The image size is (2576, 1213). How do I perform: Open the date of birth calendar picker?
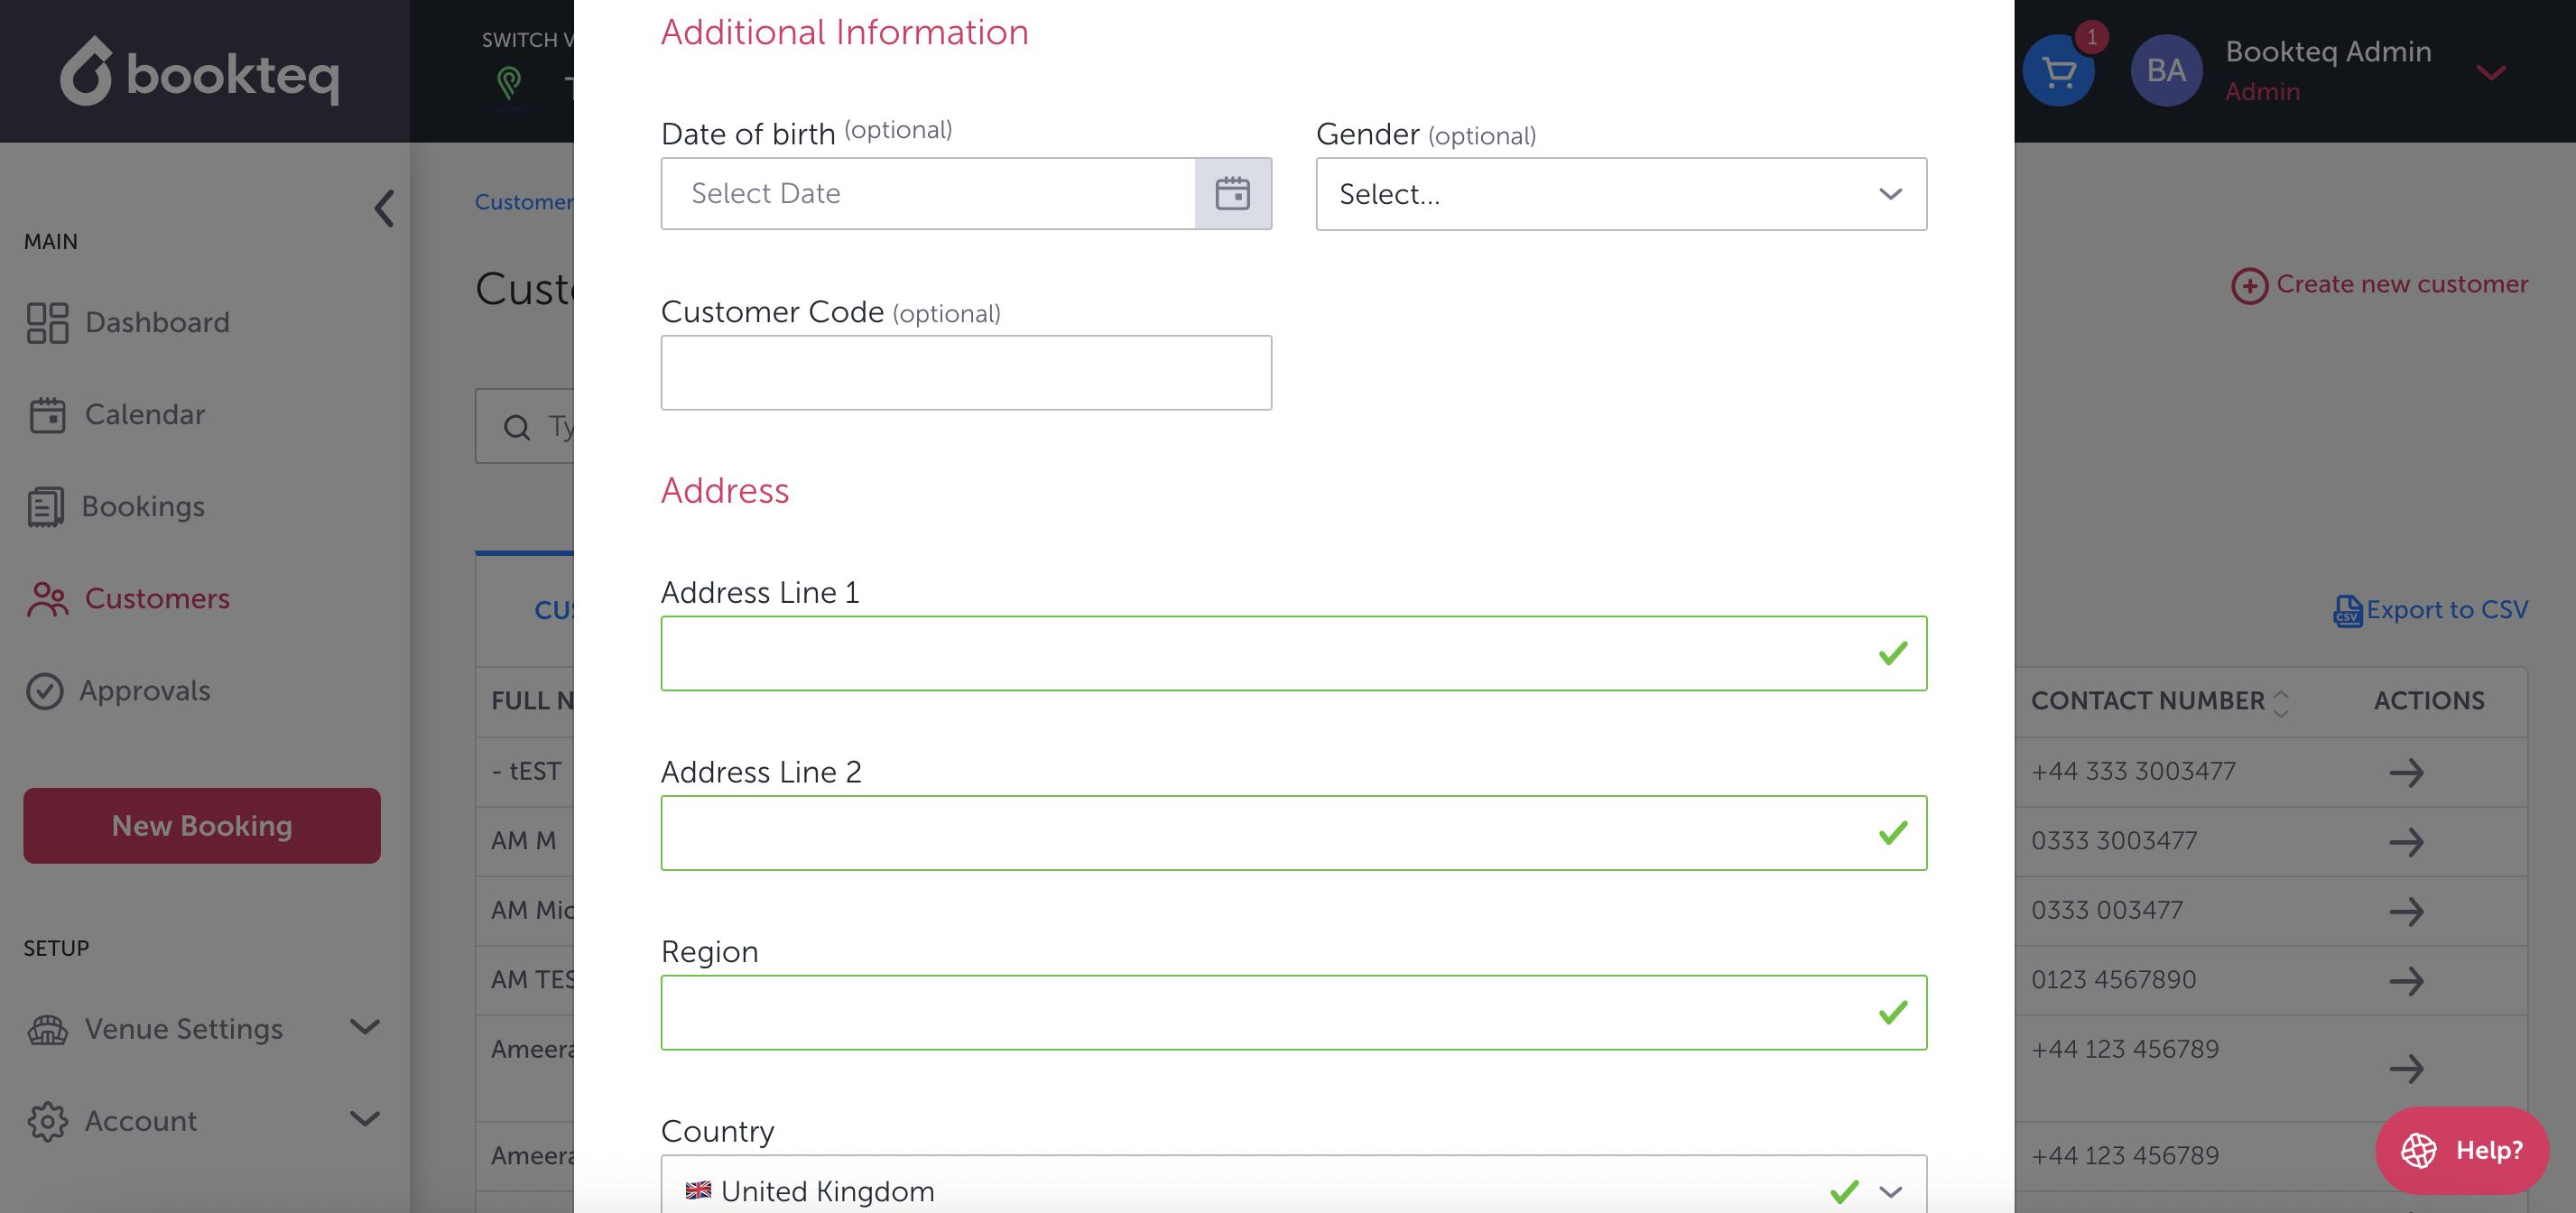pyautogui.click(x=1232, y=193)
